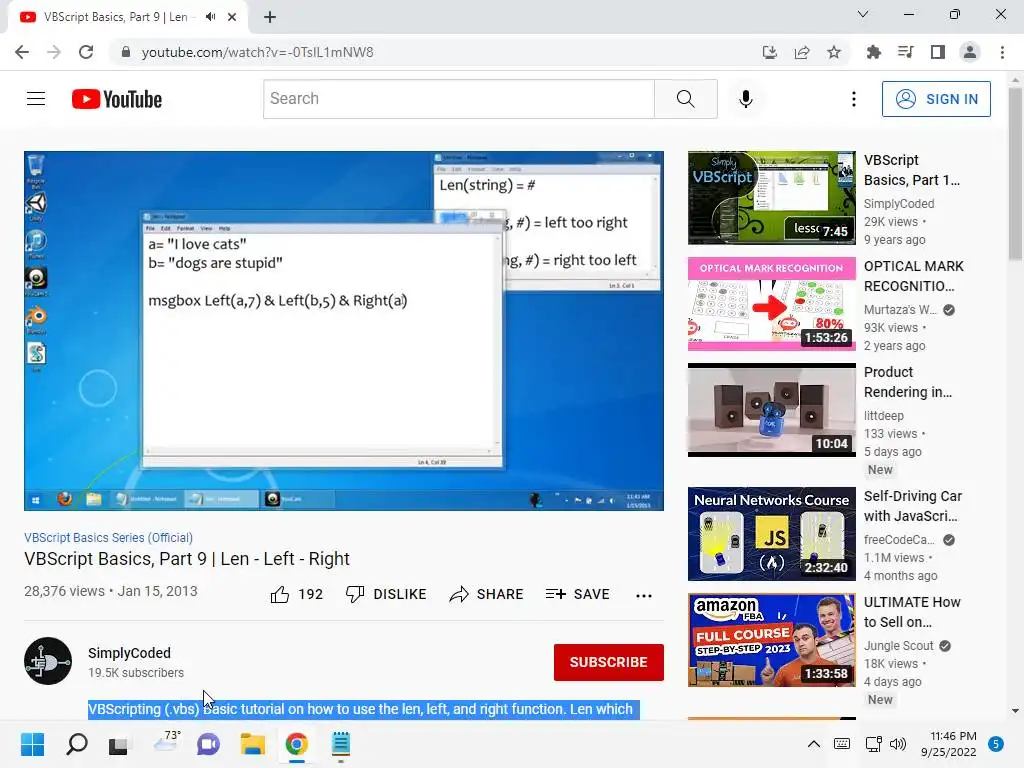Viewport: 1024px width, 768px height.
Task: Start voice search with the microphone
Action: (x=746, y=99)
